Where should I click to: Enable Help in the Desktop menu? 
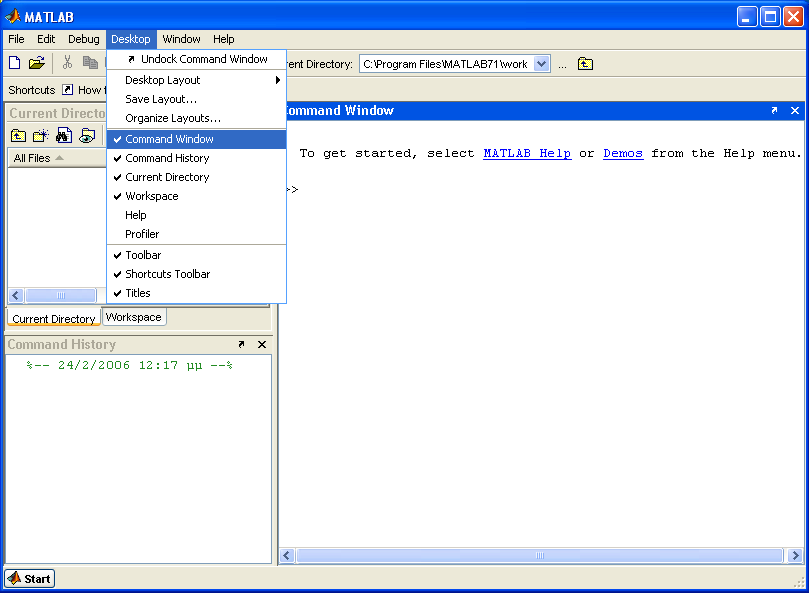click(x=197, y=215)
